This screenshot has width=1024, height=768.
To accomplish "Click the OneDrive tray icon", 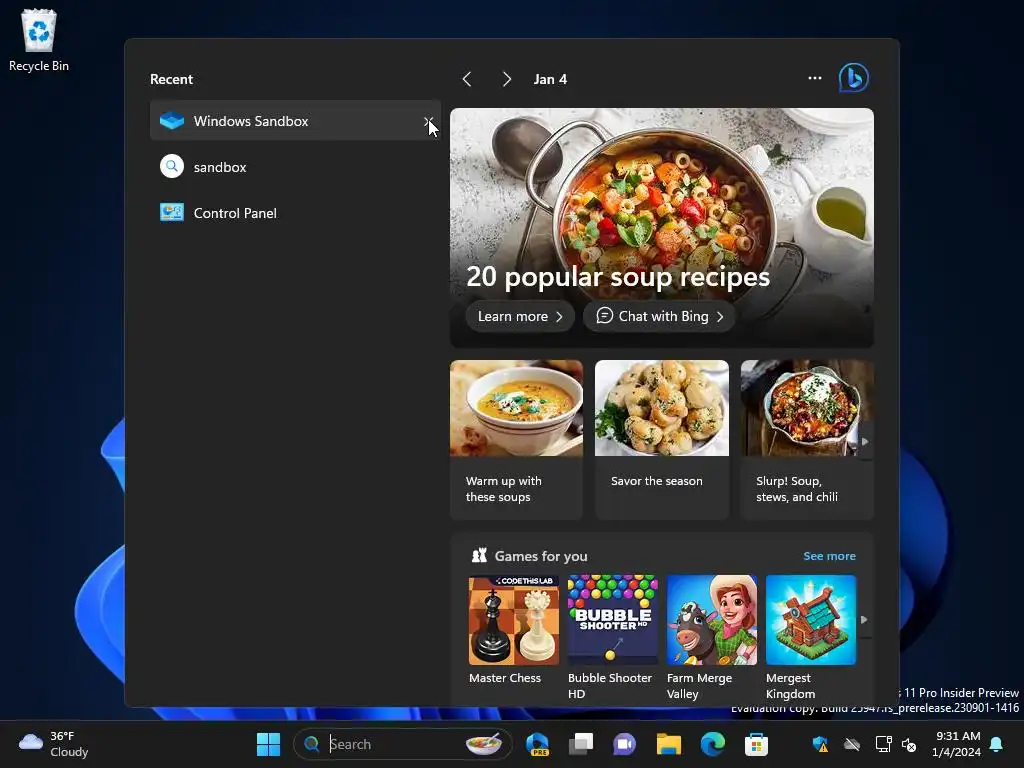I will (852, 744).
